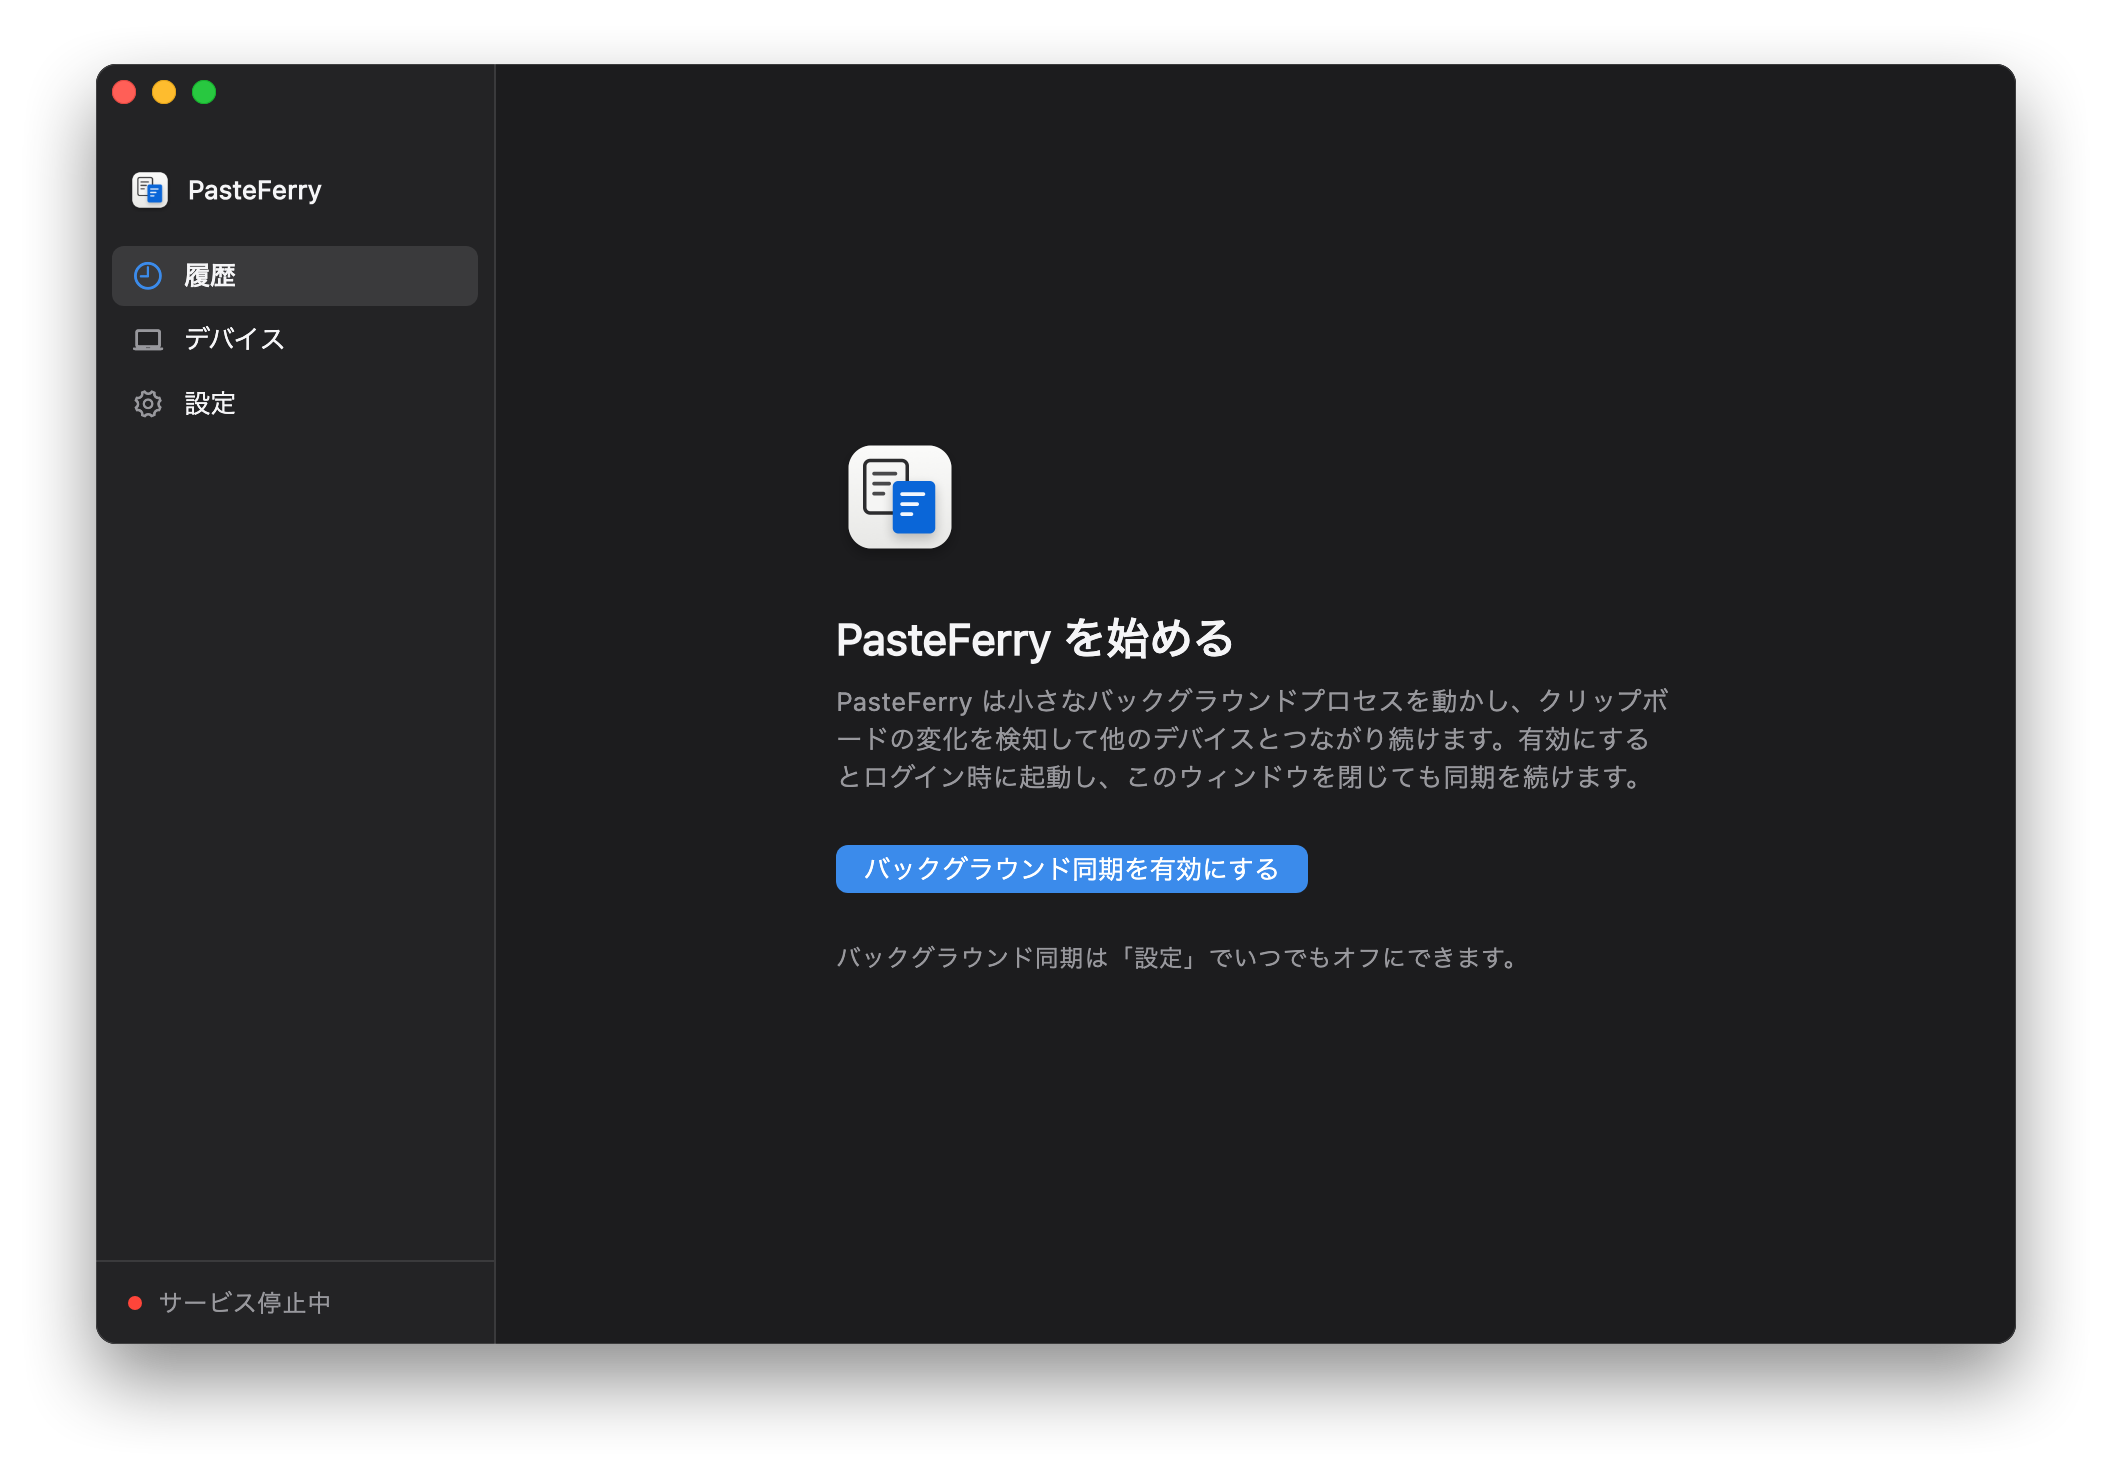
Task: Click the PasteFerry title in sidebar
Action: [x=255, y=190]
